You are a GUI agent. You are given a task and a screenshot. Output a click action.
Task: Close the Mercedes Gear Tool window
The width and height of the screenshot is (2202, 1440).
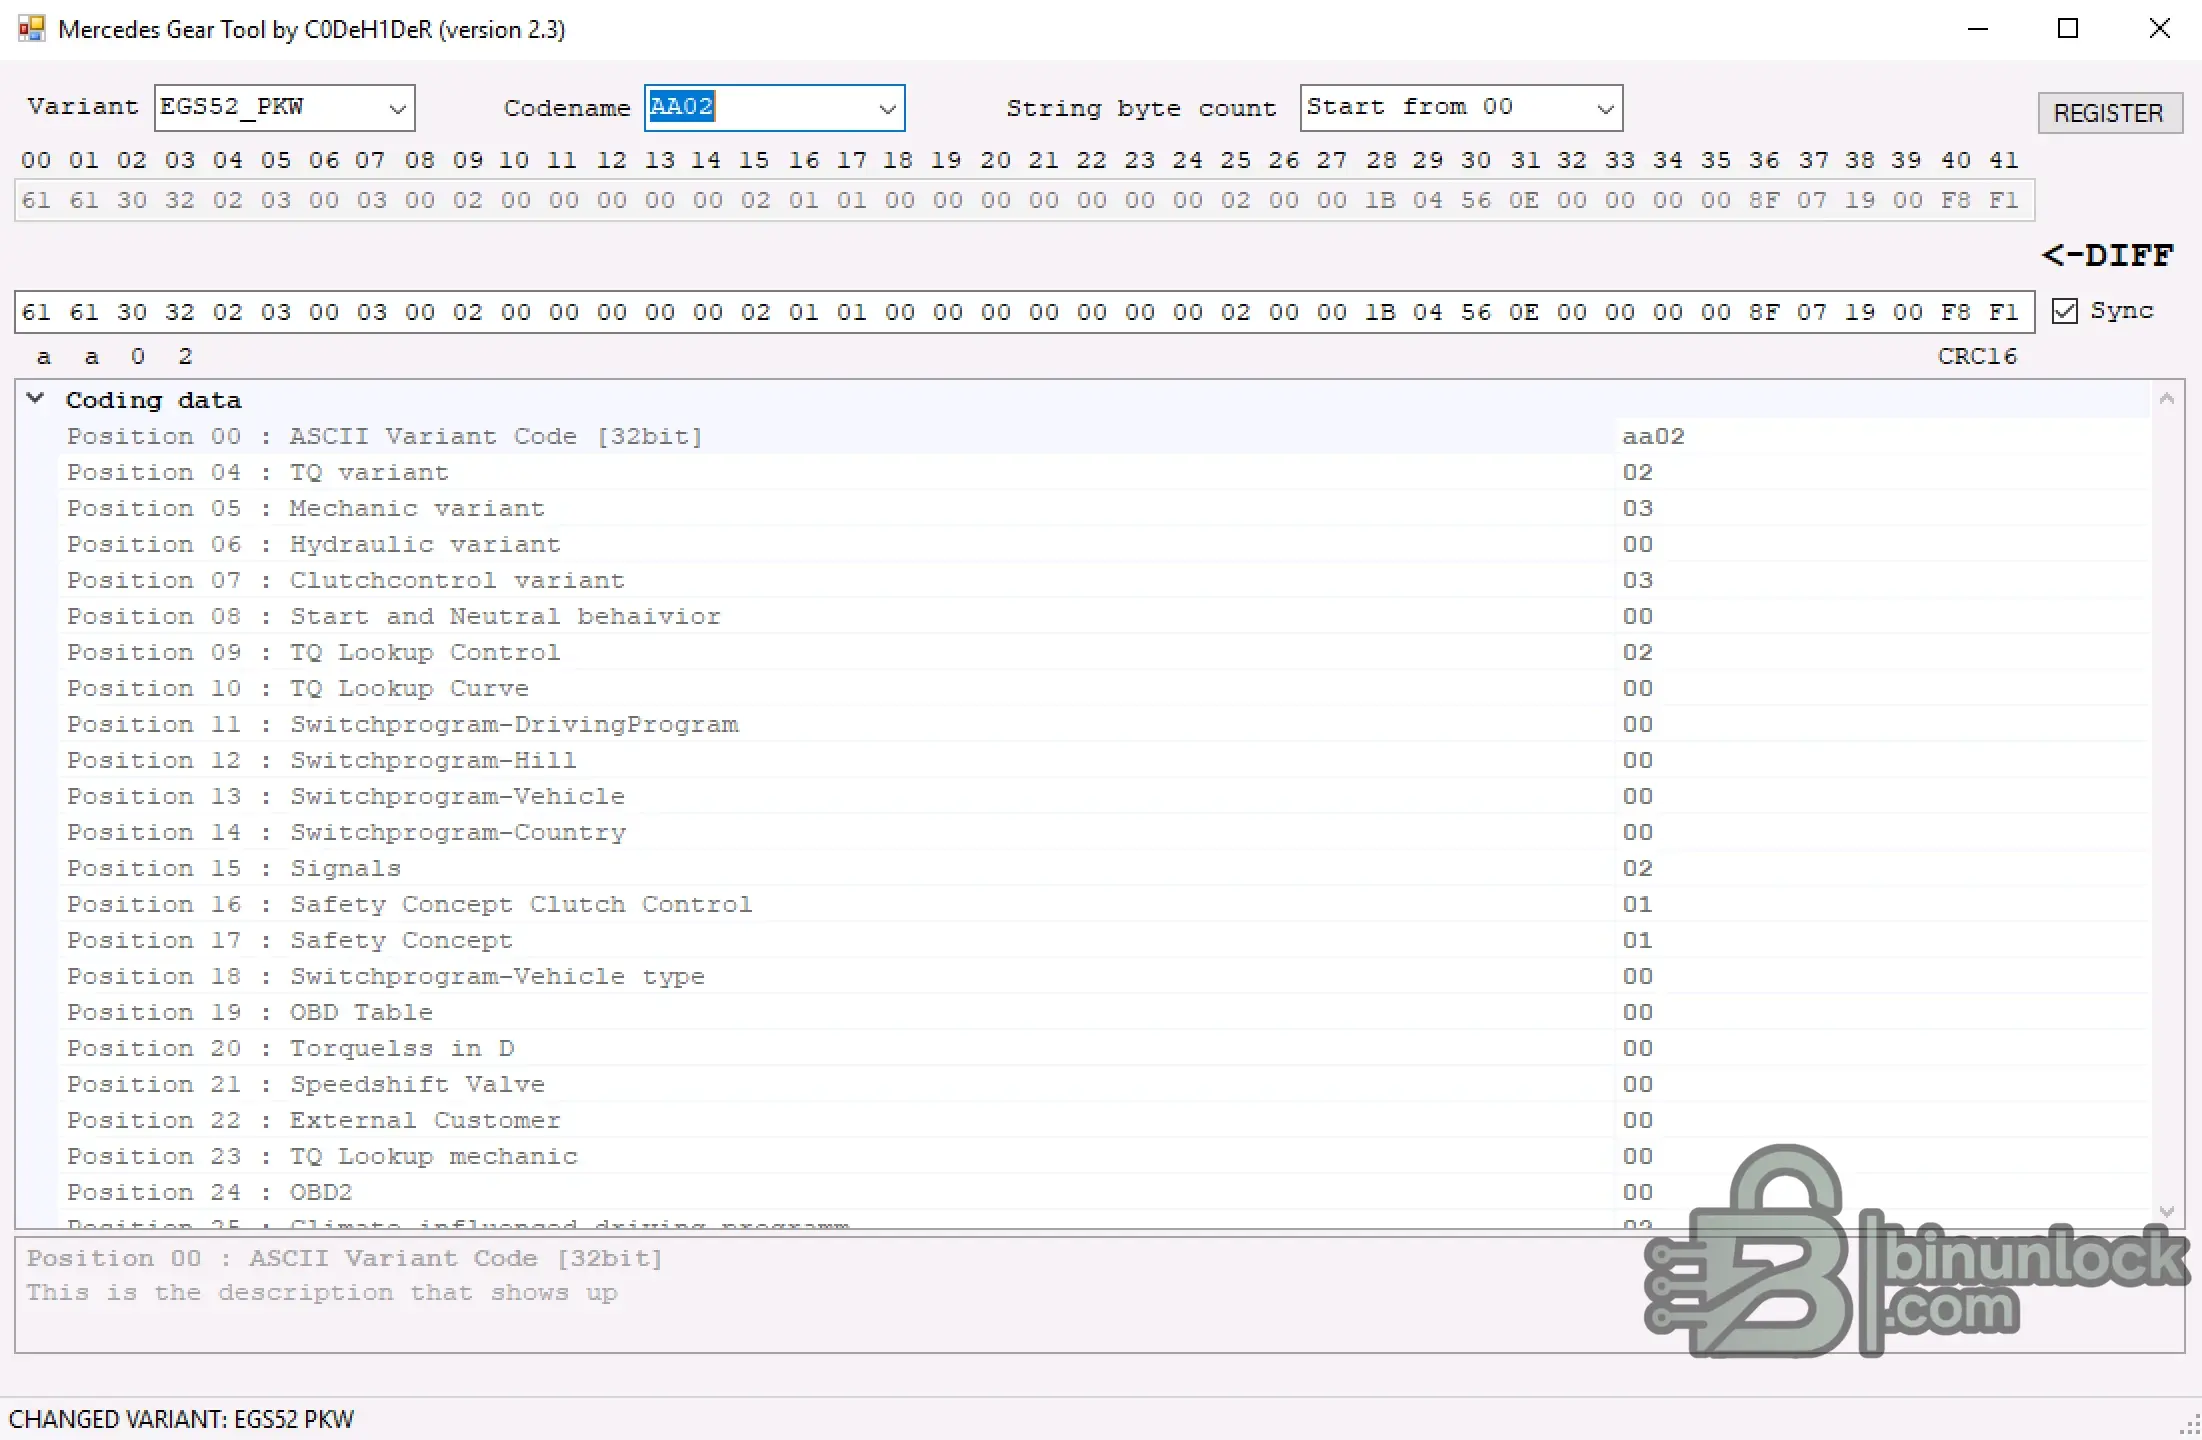coord(2159,29)
